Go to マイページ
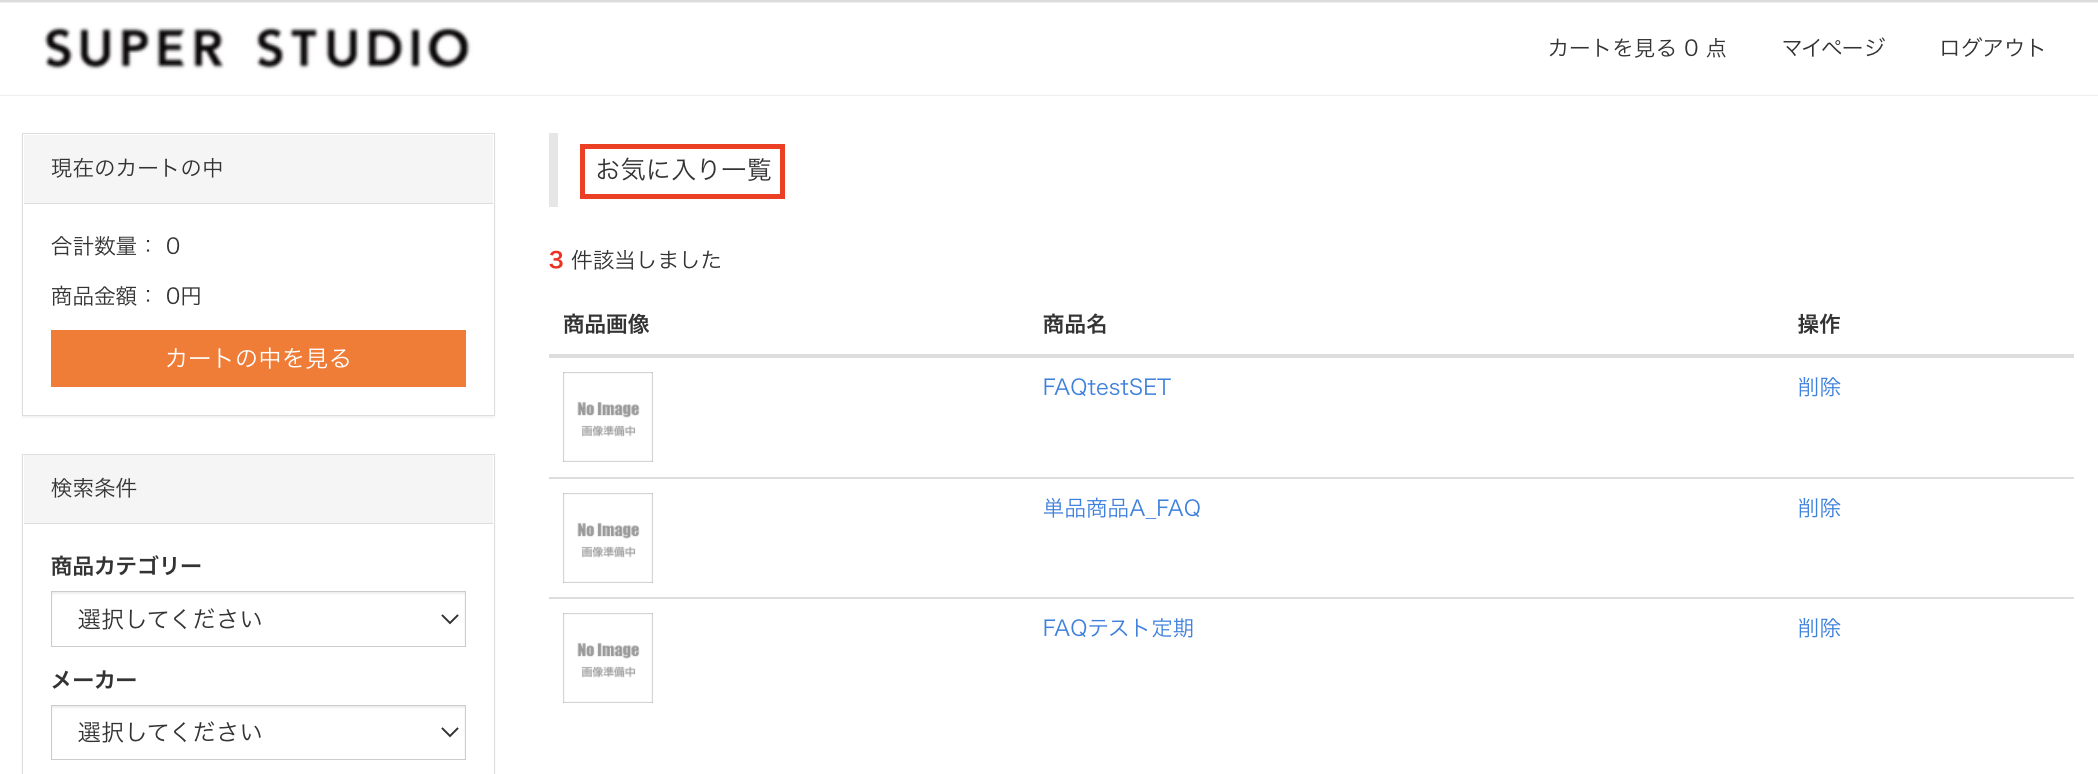Screen dimensions: 2098x774 (x=1833, y=48)
